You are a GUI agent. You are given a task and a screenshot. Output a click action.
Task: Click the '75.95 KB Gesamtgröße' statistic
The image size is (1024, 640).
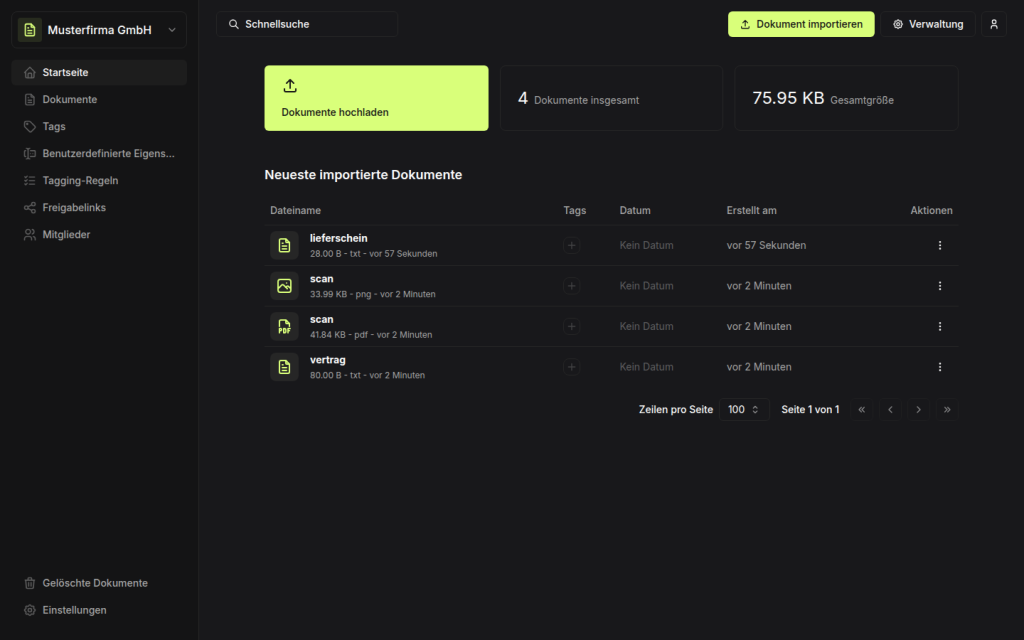(x=846, y=98)
